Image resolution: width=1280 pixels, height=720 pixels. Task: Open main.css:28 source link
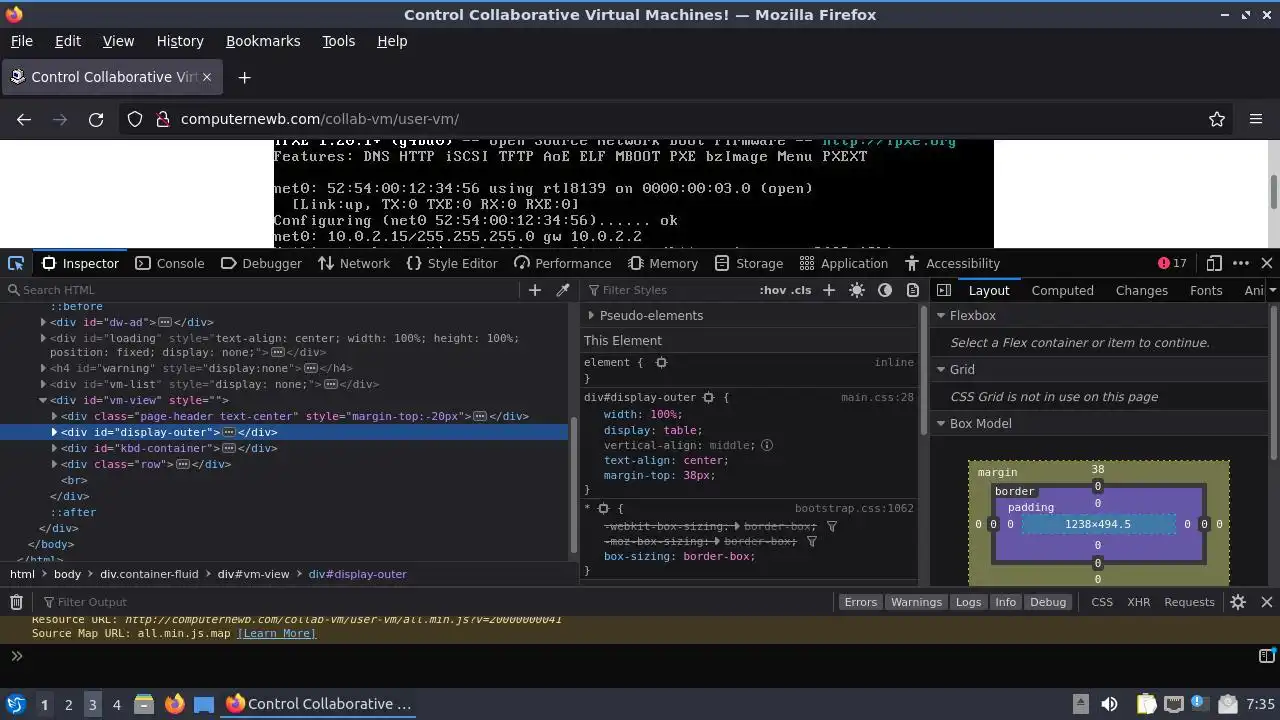pyautogui.click(x=877, y=397)
